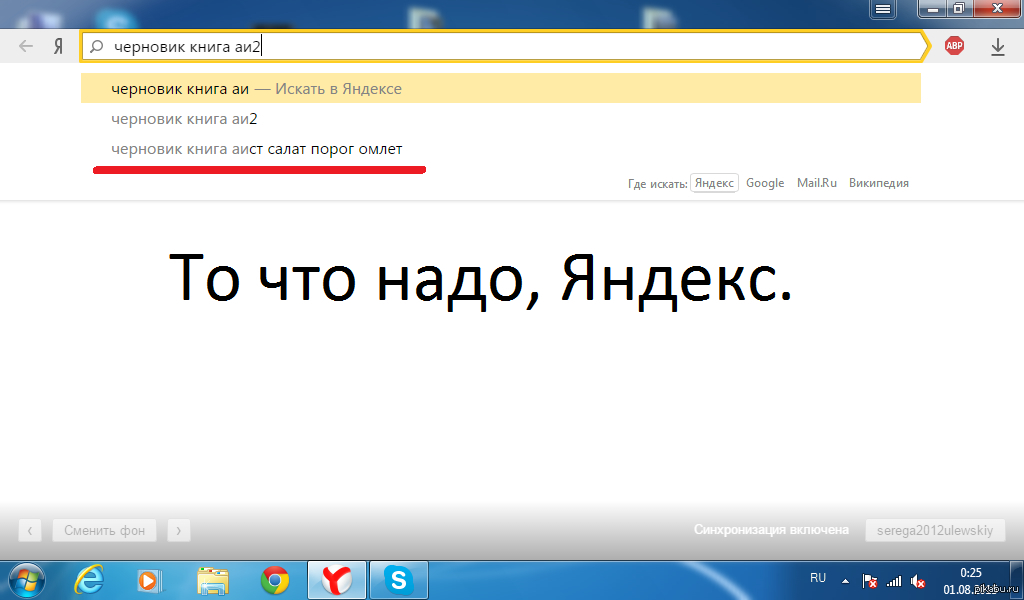Screen dimensions: 1024x600
Task: Open Skype from the taskbar
Action: click(x=399, y=579)
